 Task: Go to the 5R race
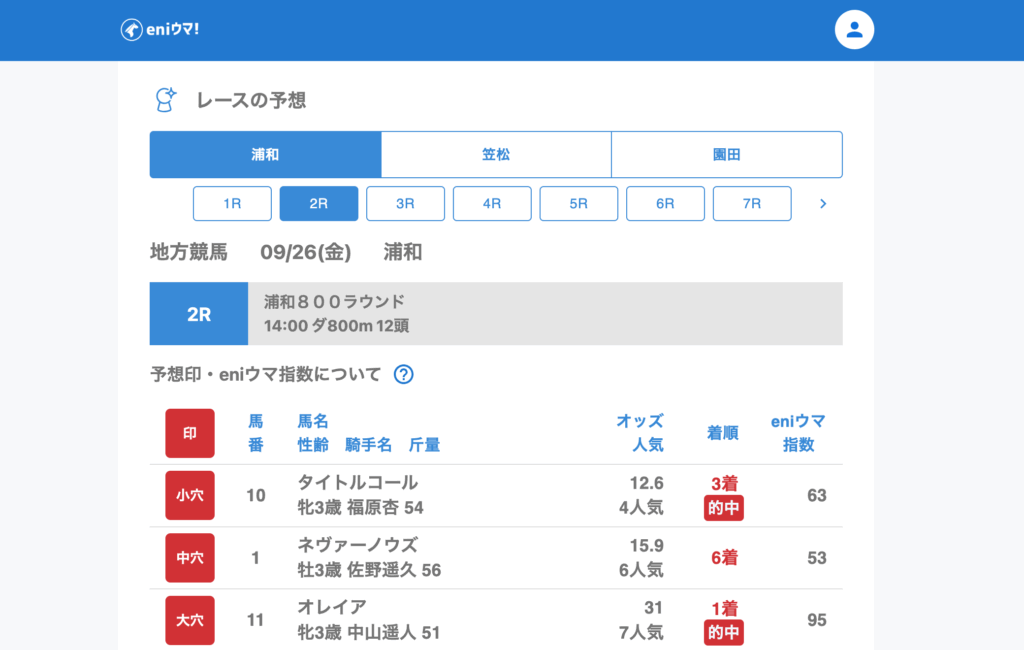[579, 203]
